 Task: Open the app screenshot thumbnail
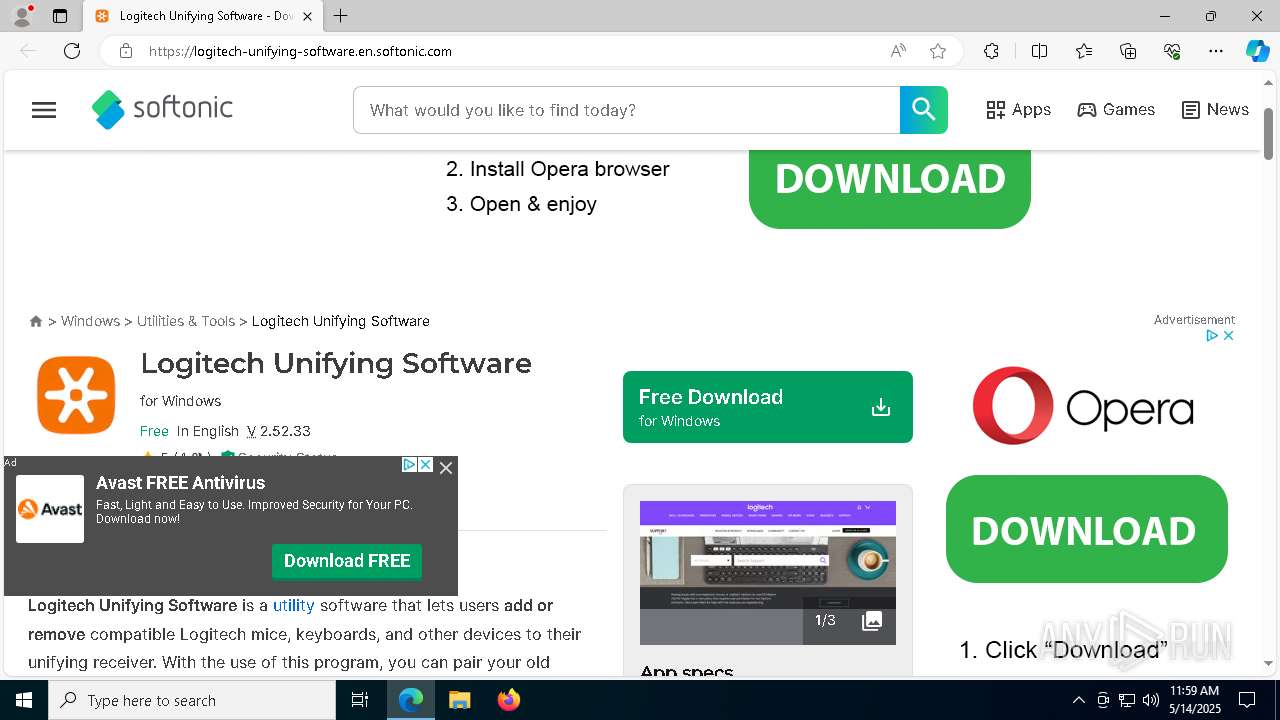point(768,573)
